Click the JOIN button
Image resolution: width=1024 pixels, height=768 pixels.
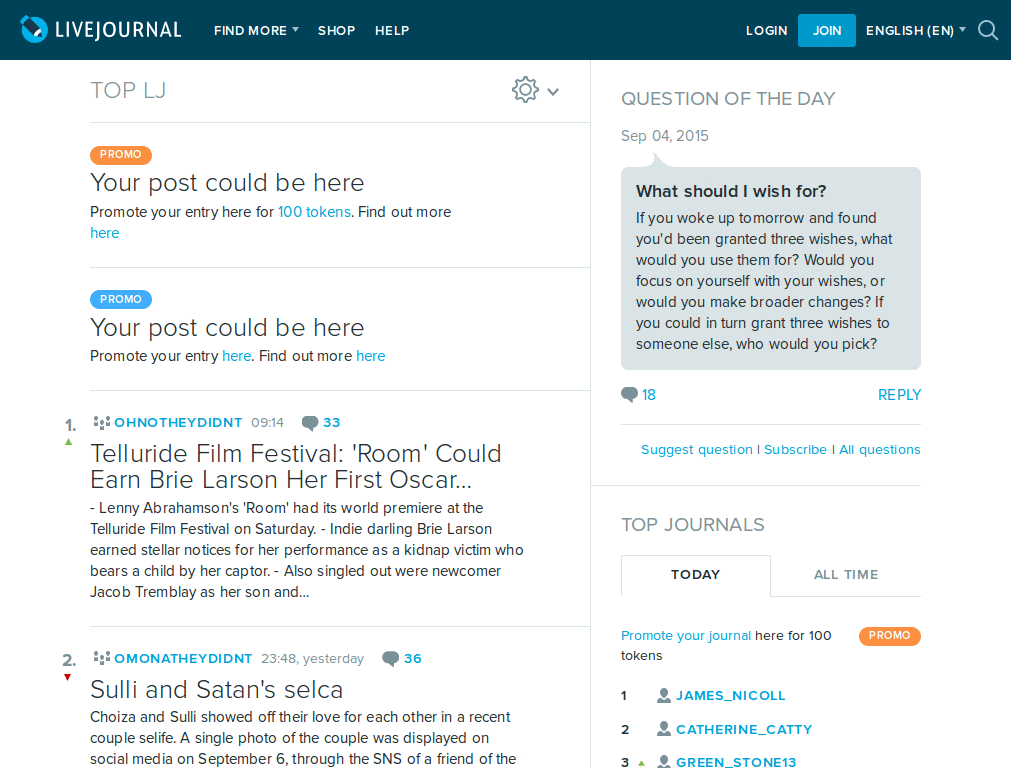click(827, 31)
